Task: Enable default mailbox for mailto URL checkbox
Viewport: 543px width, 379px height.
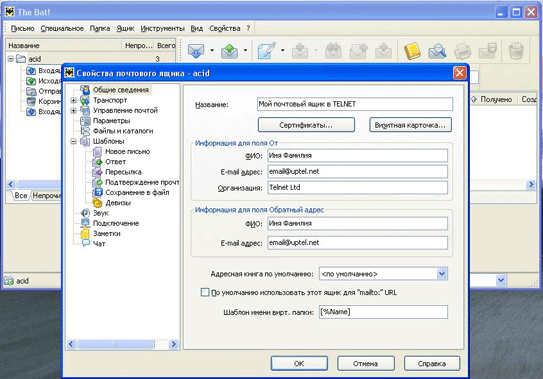Action: (x=205, y=292)
